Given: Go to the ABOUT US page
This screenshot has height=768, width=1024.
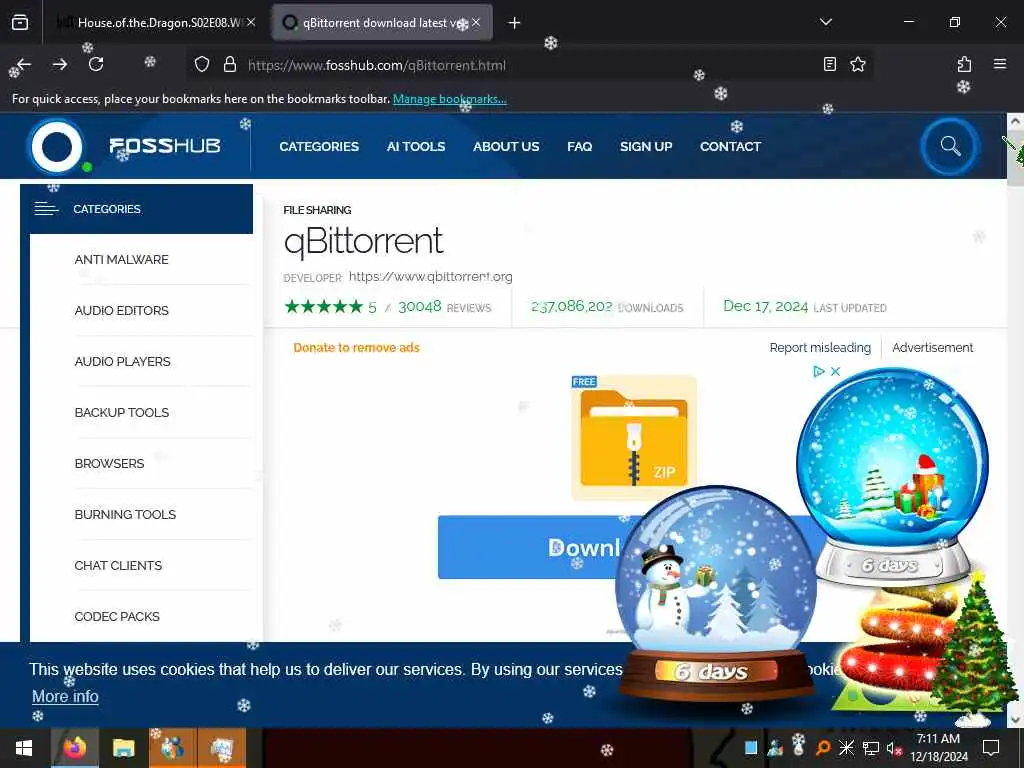Looking at the screenshot, I should [x=506, y=146].
